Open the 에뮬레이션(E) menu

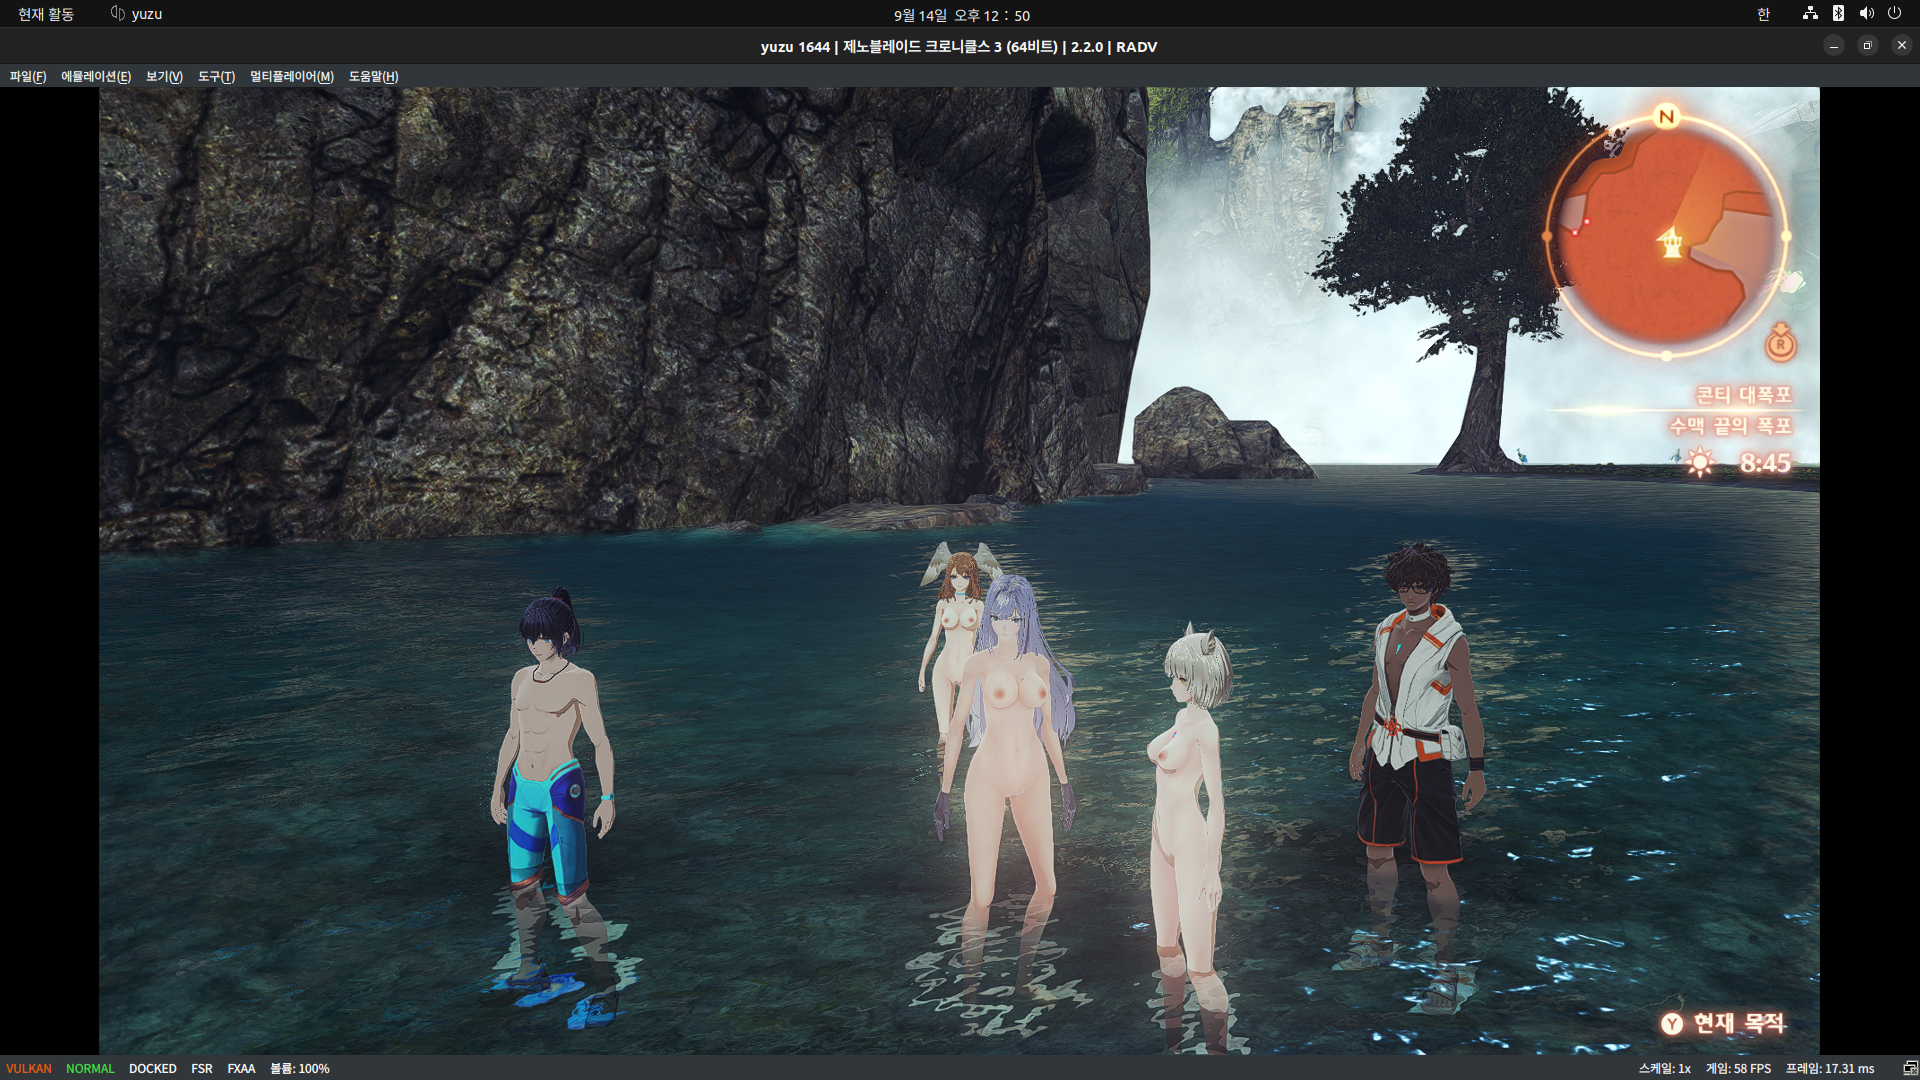click(x=96, y=76)
